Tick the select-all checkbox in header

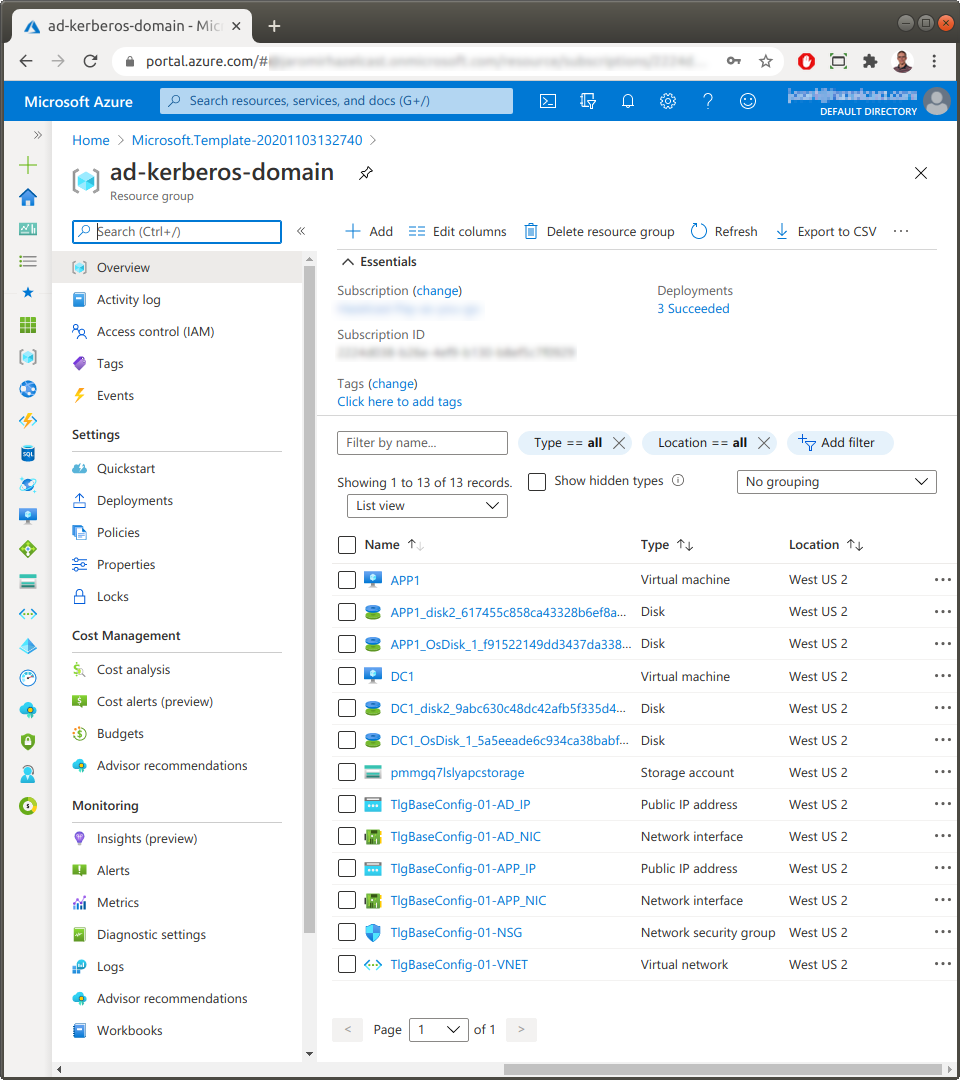tap(347, 545)
